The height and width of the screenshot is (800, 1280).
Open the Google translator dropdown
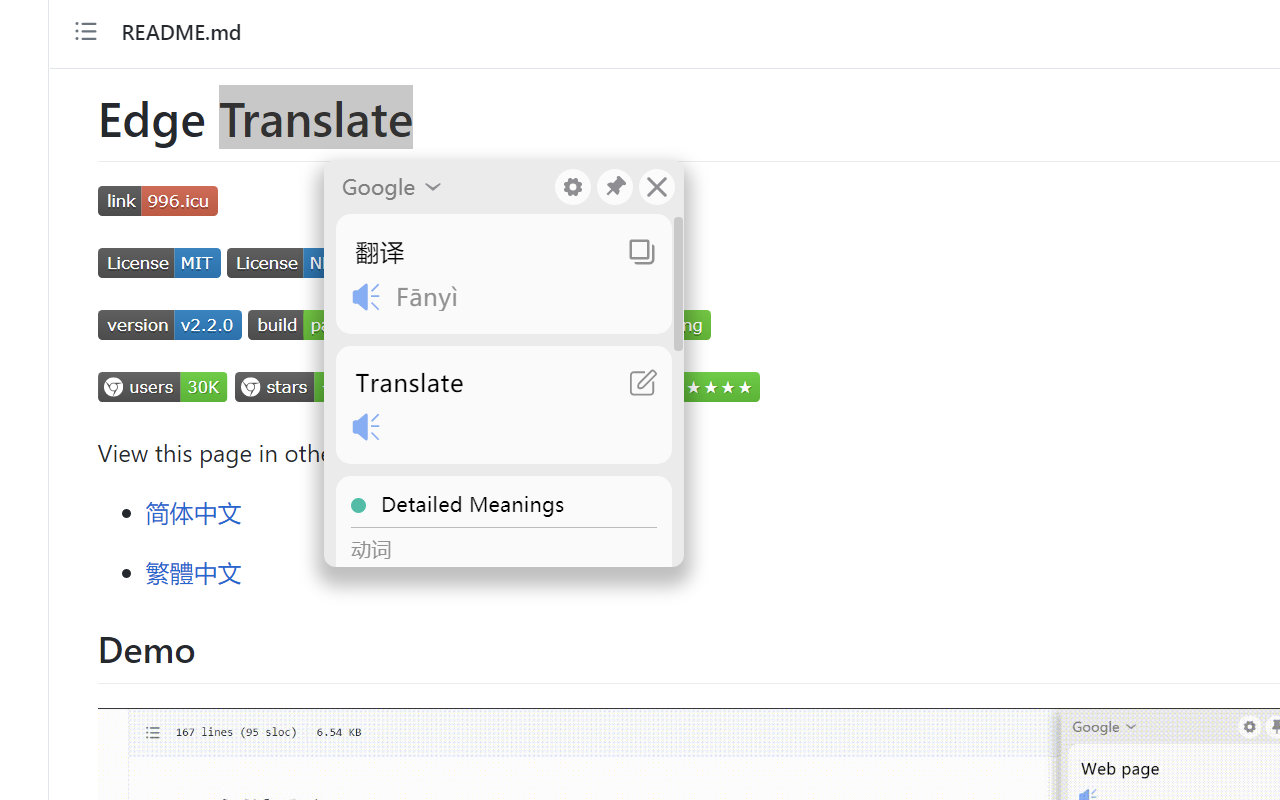tap(391, 187)
